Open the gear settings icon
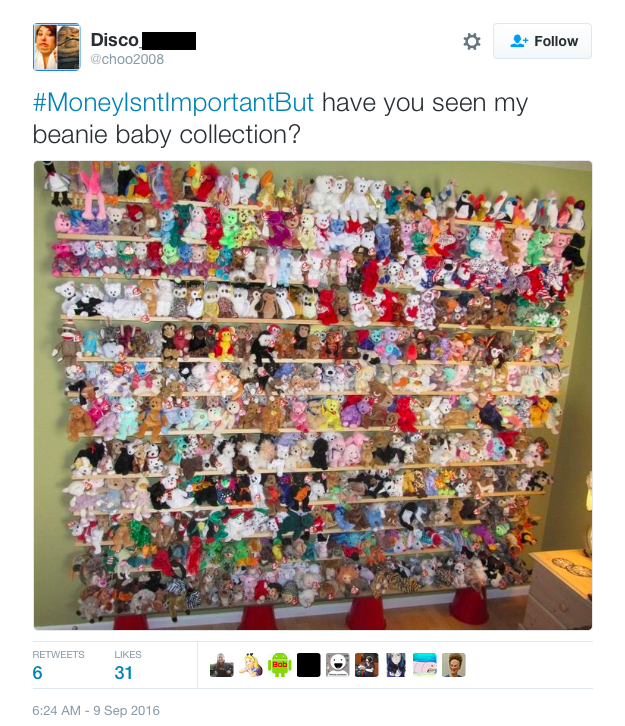The image size is (625, 726). point(472,42)
